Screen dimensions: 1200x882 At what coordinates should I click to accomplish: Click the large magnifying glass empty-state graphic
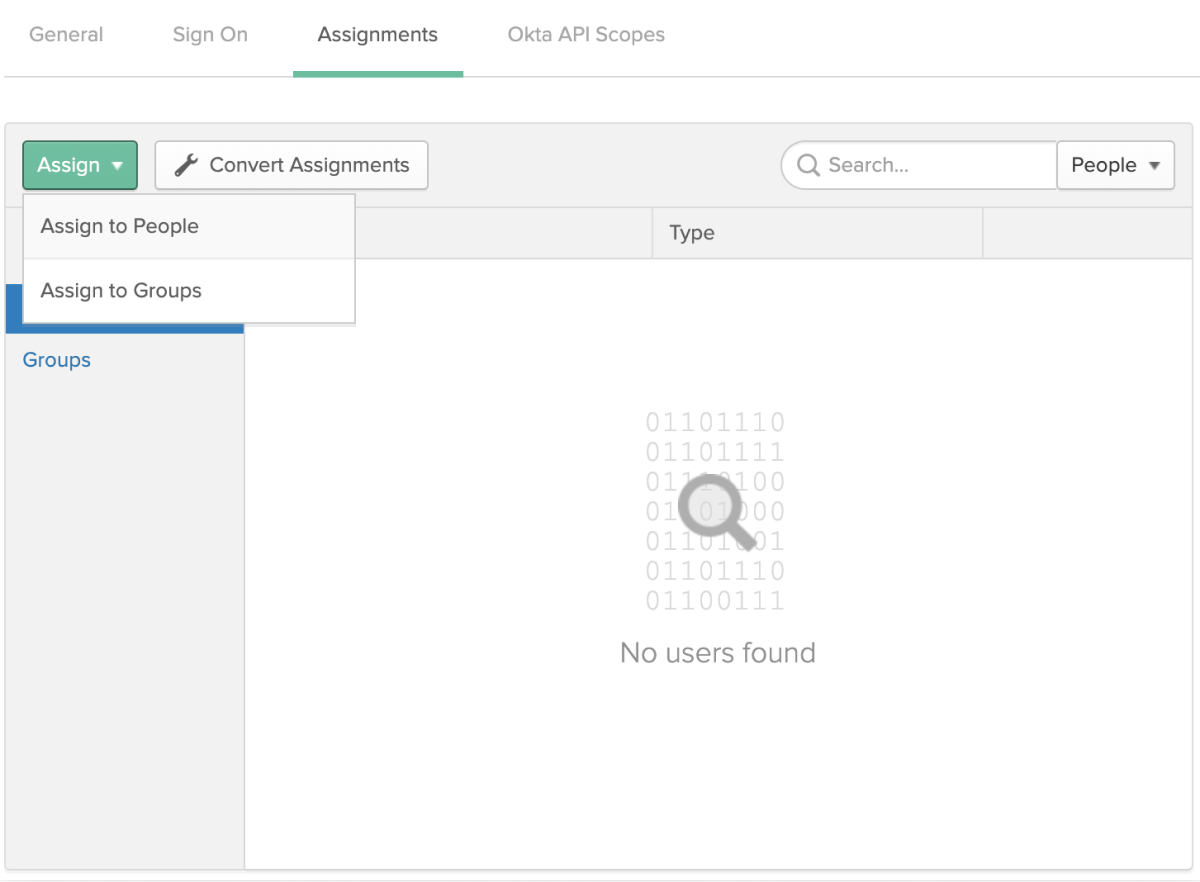715,511
